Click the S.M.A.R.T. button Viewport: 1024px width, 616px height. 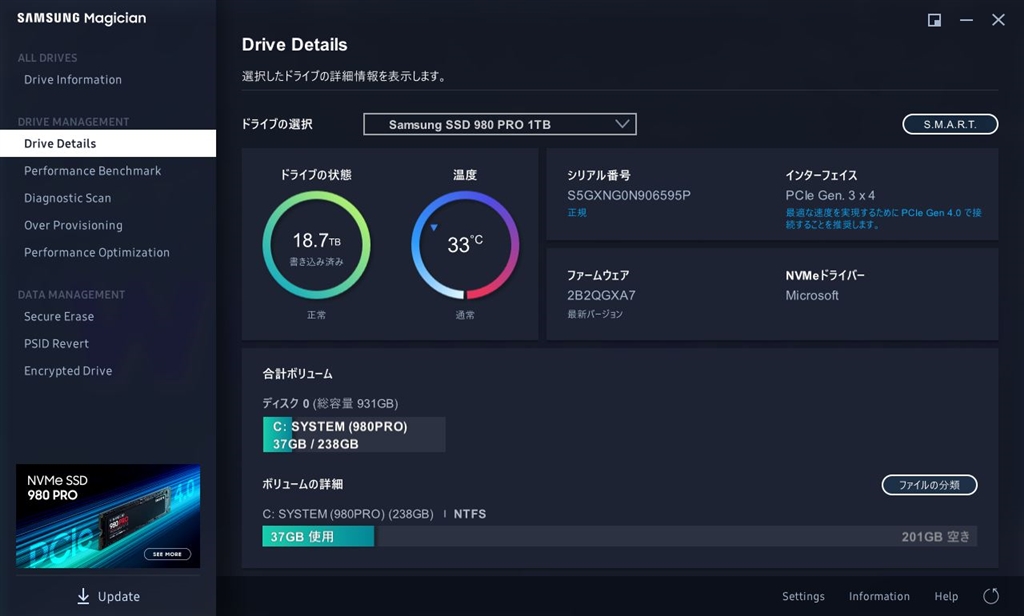pyautogui.click(x=950, y=124)
